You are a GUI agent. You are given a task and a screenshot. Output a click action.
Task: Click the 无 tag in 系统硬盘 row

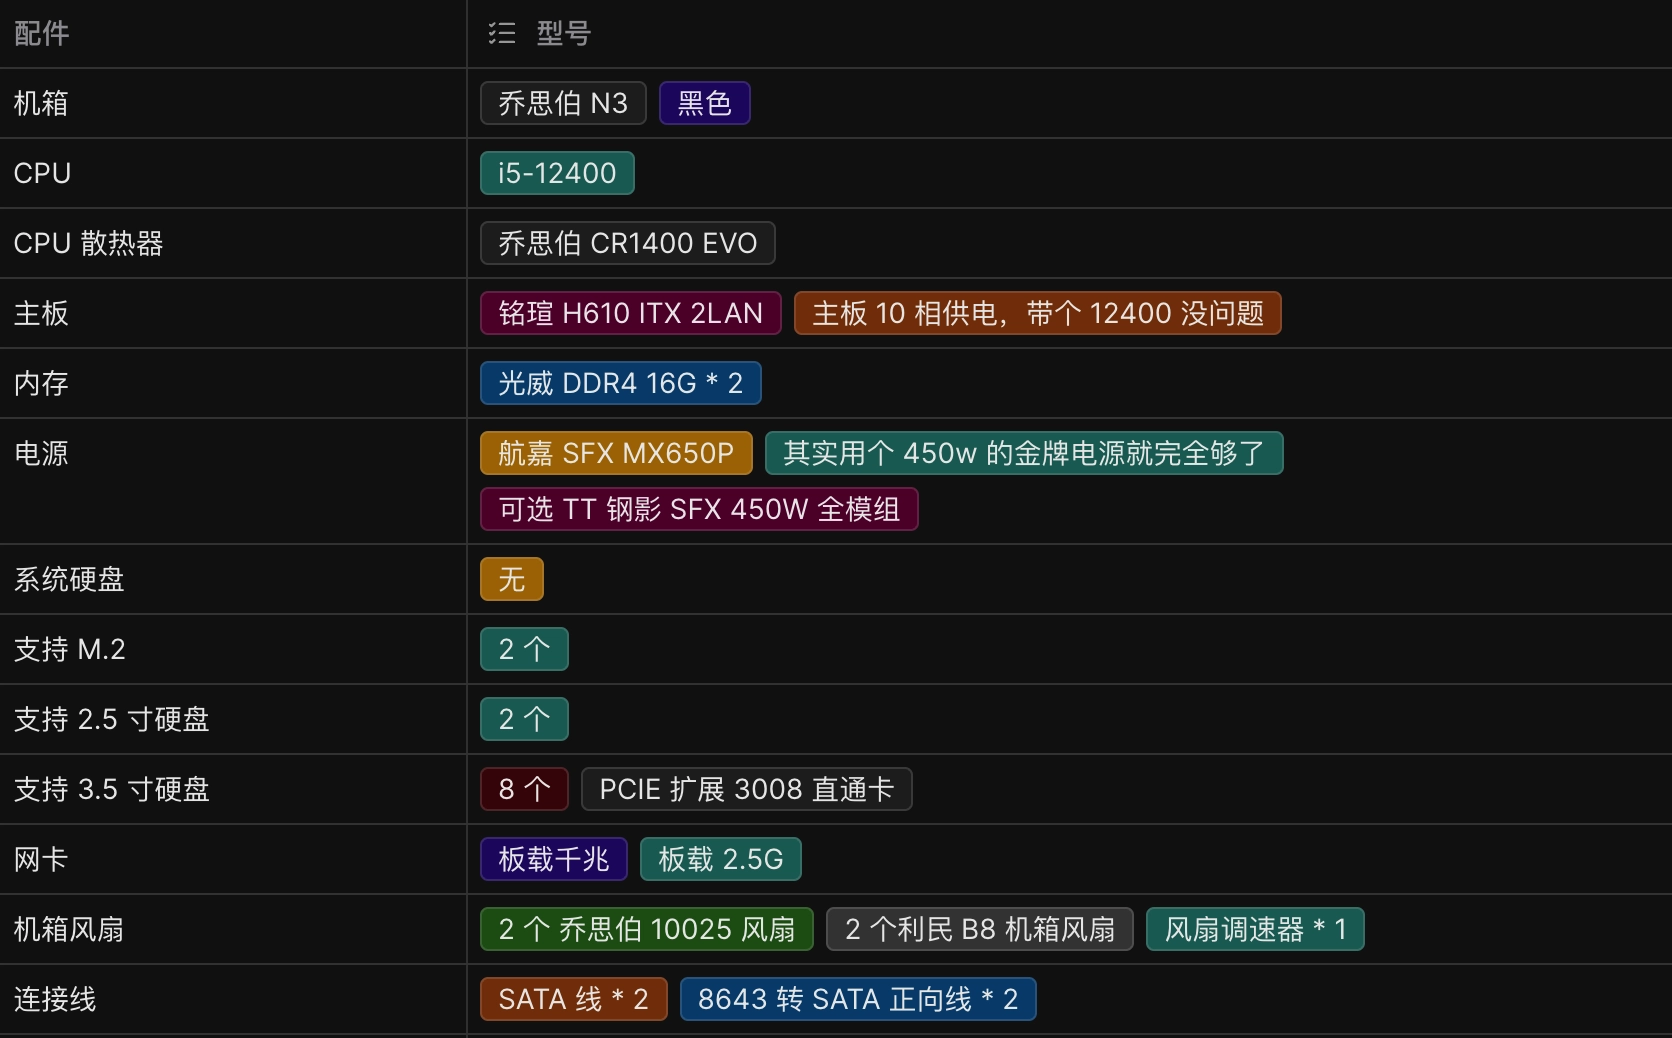[512, 579]
